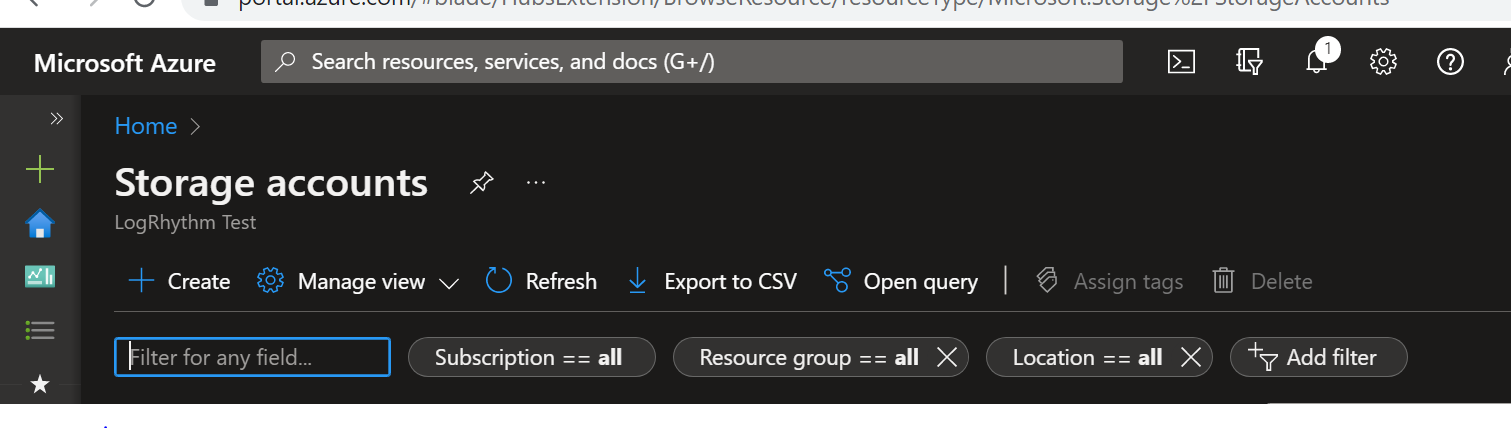Viewport: 1511px width, 428px height.
Task: Open Favorites star icon in sidebar
Action: pos(40,384)
